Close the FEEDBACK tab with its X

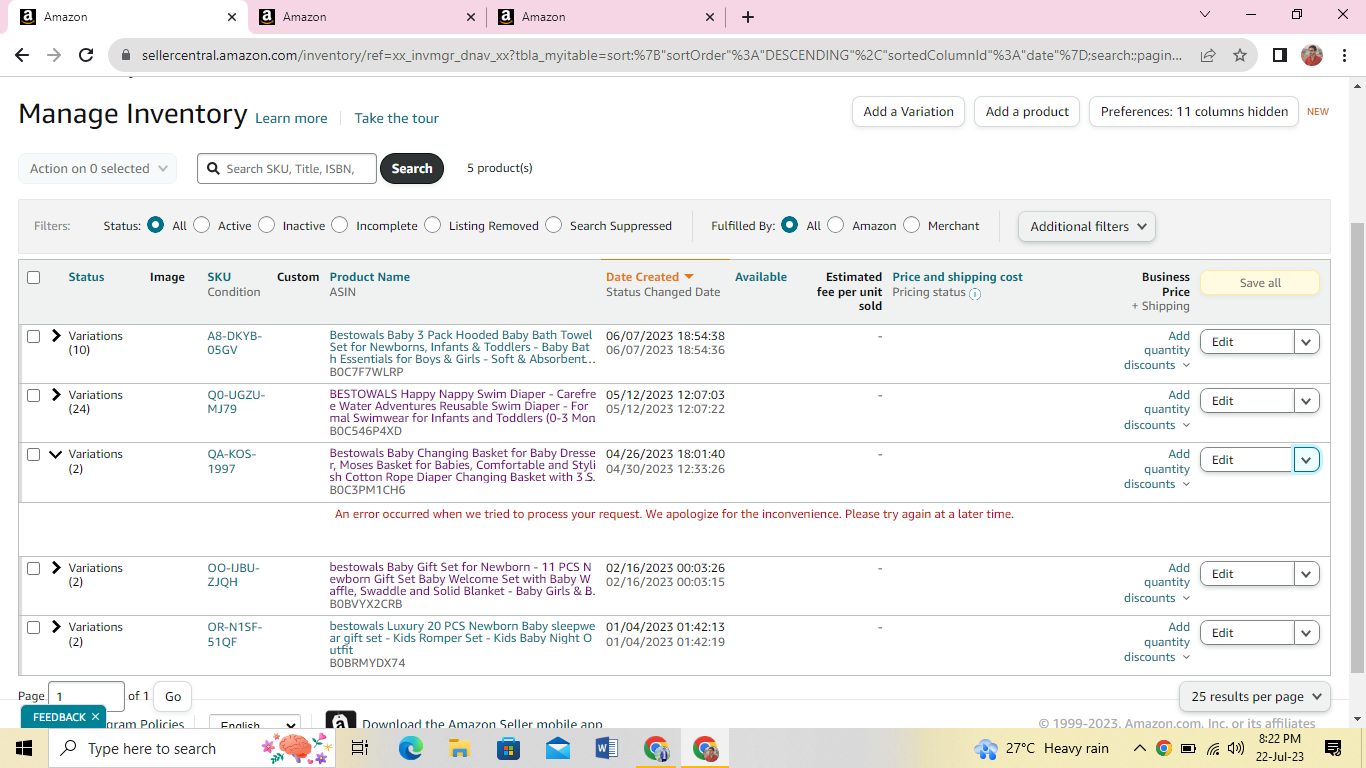pos(95,717)
